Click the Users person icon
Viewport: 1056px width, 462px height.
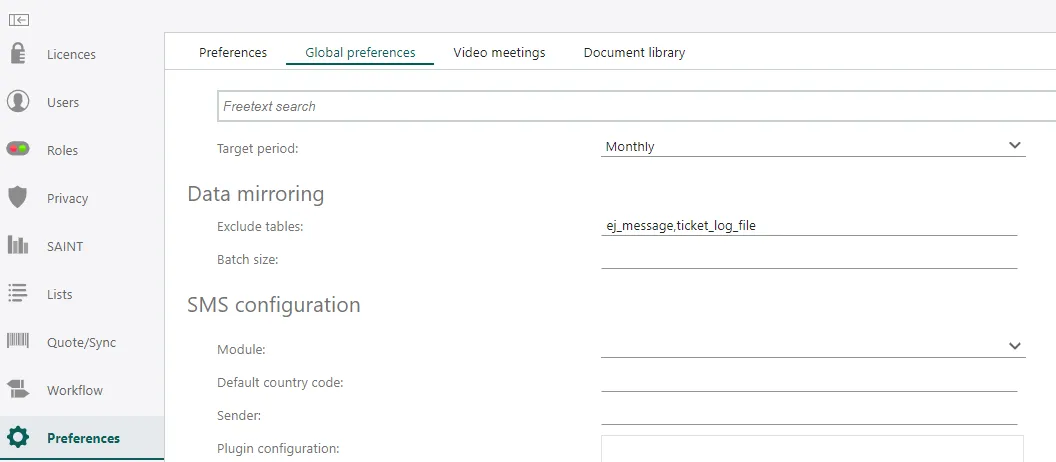pos(18,102)
